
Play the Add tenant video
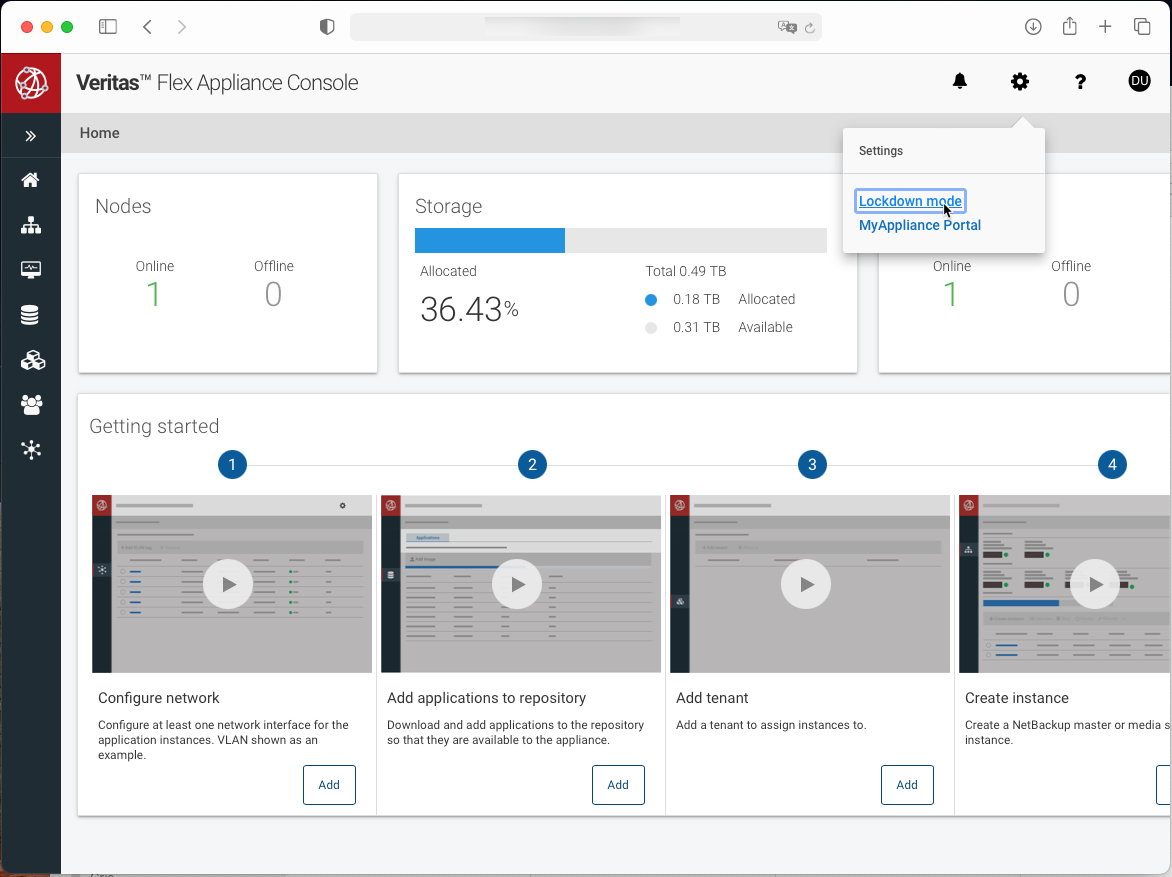[806, 584]
